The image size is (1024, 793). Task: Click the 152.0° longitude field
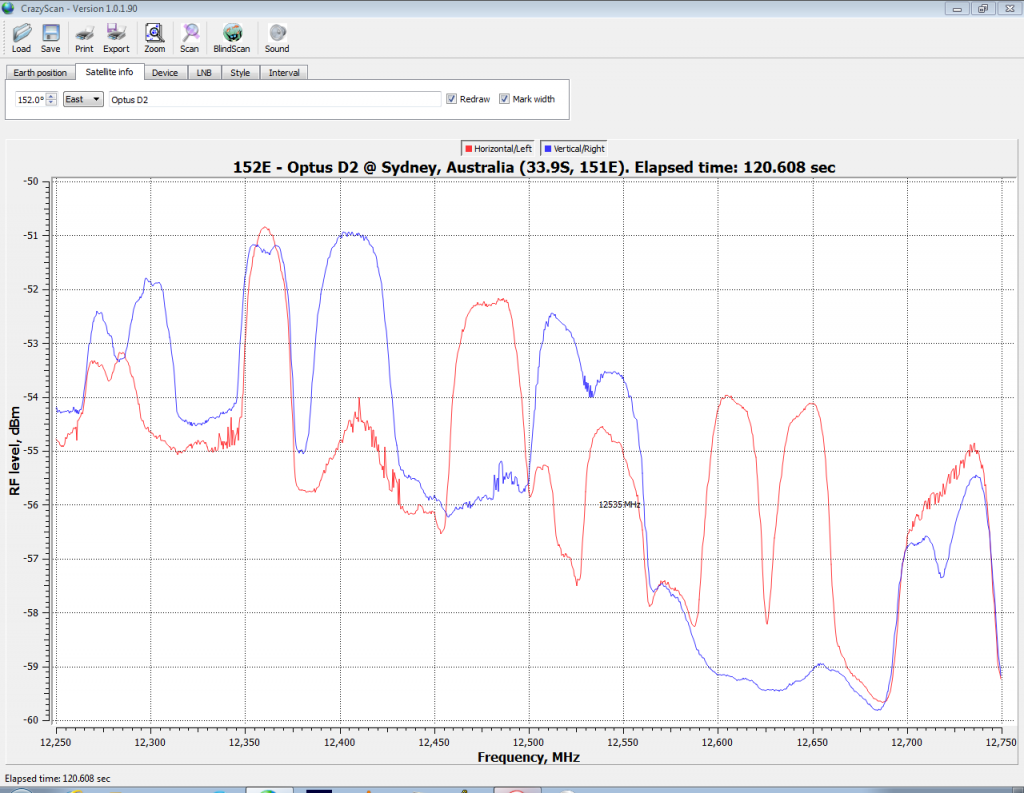pyautogui.click(x=31, y=99)
